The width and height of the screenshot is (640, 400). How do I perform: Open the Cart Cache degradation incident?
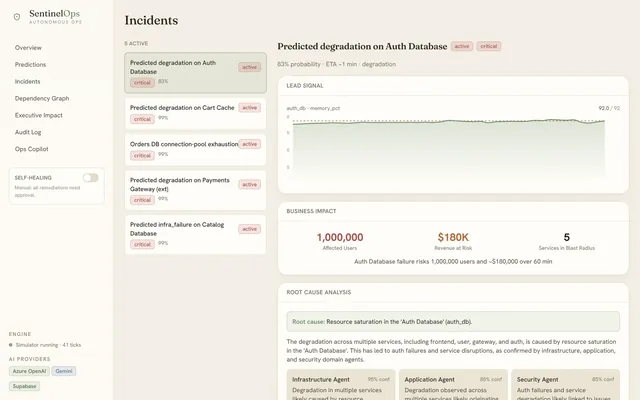point(196,113)
